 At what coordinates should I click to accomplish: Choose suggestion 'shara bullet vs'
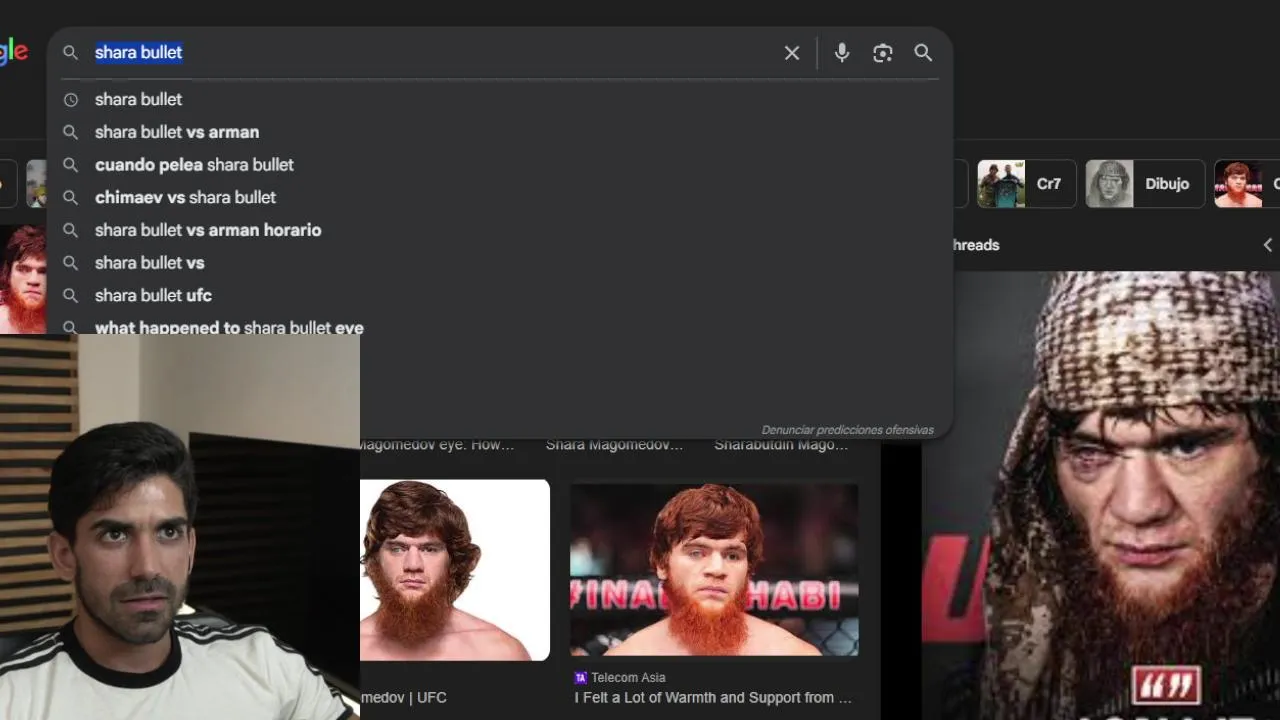[x=500, y=263]
